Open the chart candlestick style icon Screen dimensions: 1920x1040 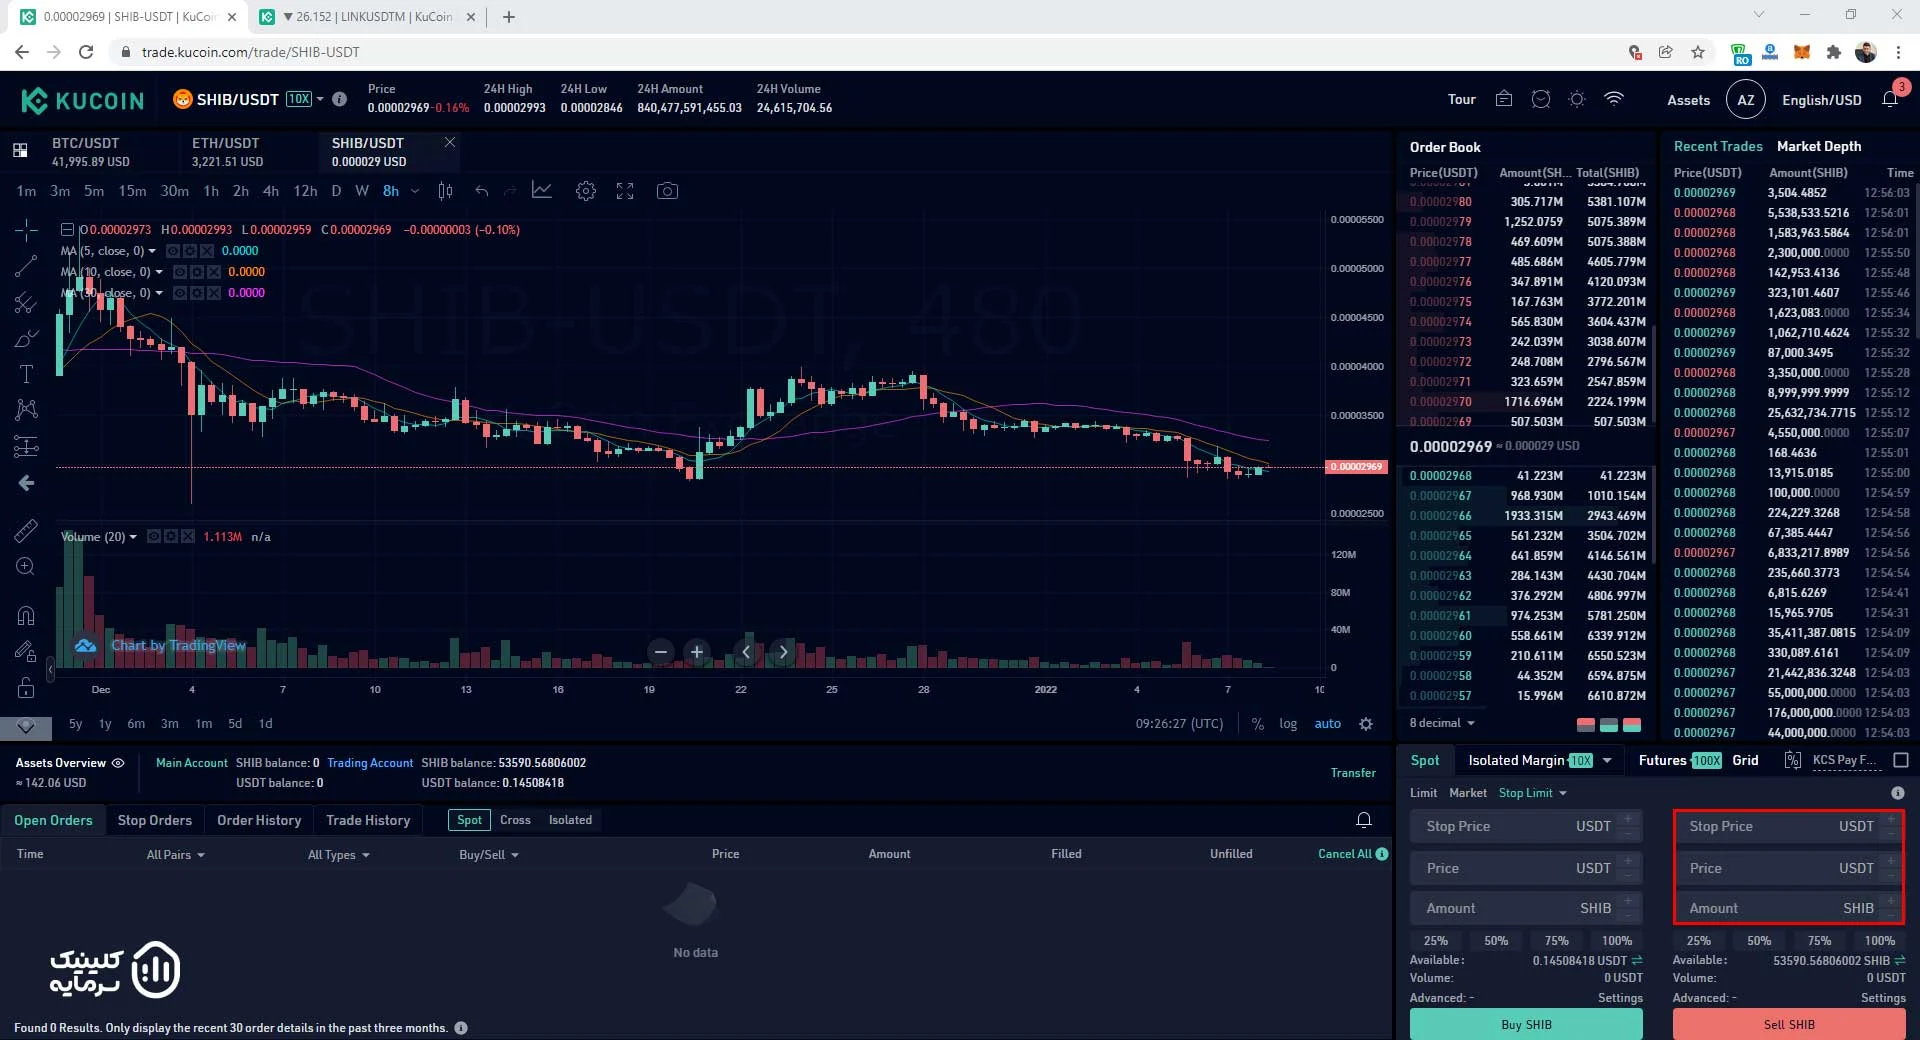coord(446,191)
